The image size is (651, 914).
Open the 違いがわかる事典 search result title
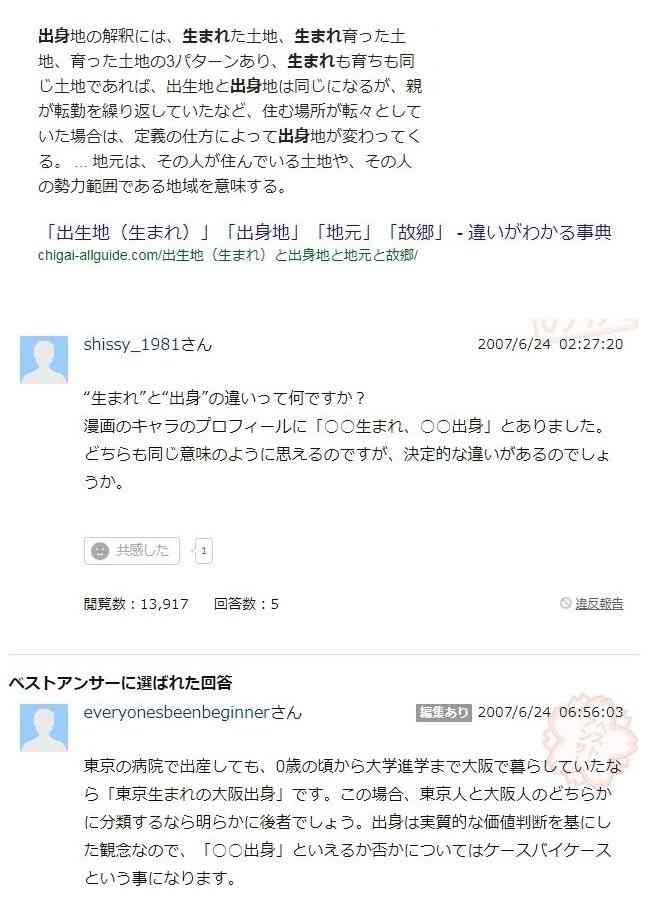click(328, 233)
